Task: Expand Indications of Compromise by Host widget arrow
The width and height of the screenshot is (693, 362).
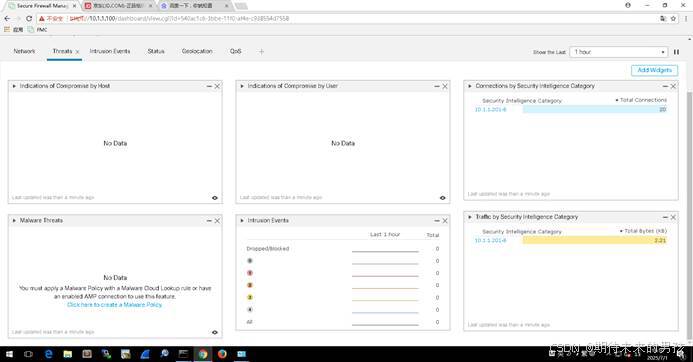Action: 14,86
